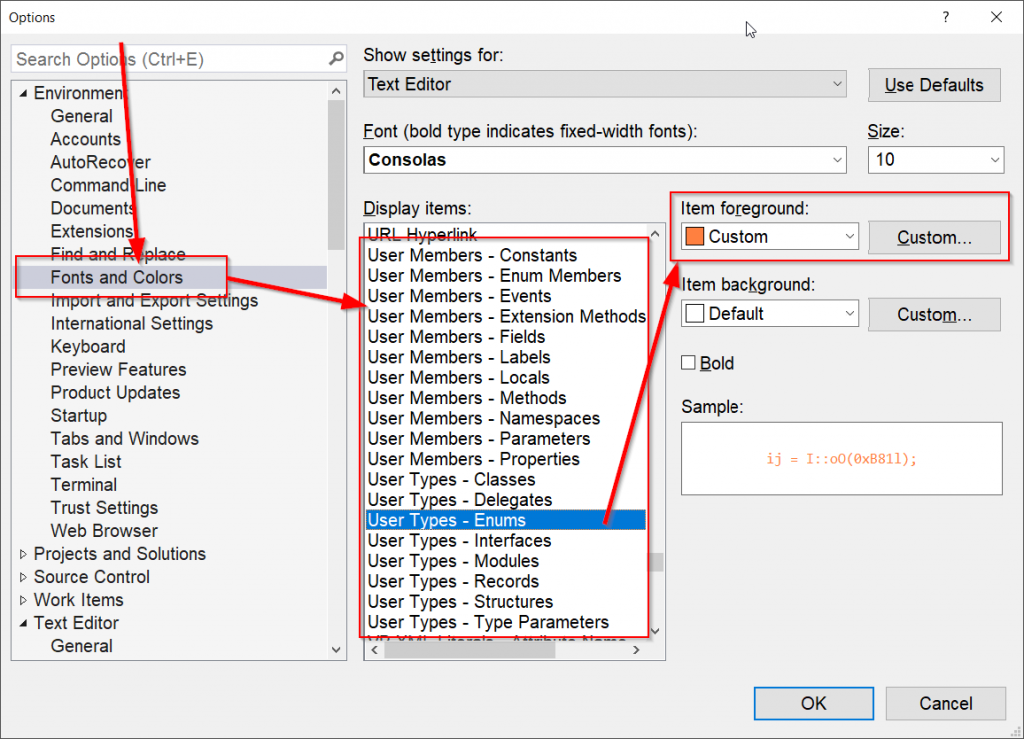This screenshot has height=739, width=1024.
Task: Click the search magnifier icon in Search Options
Action: 336,60
